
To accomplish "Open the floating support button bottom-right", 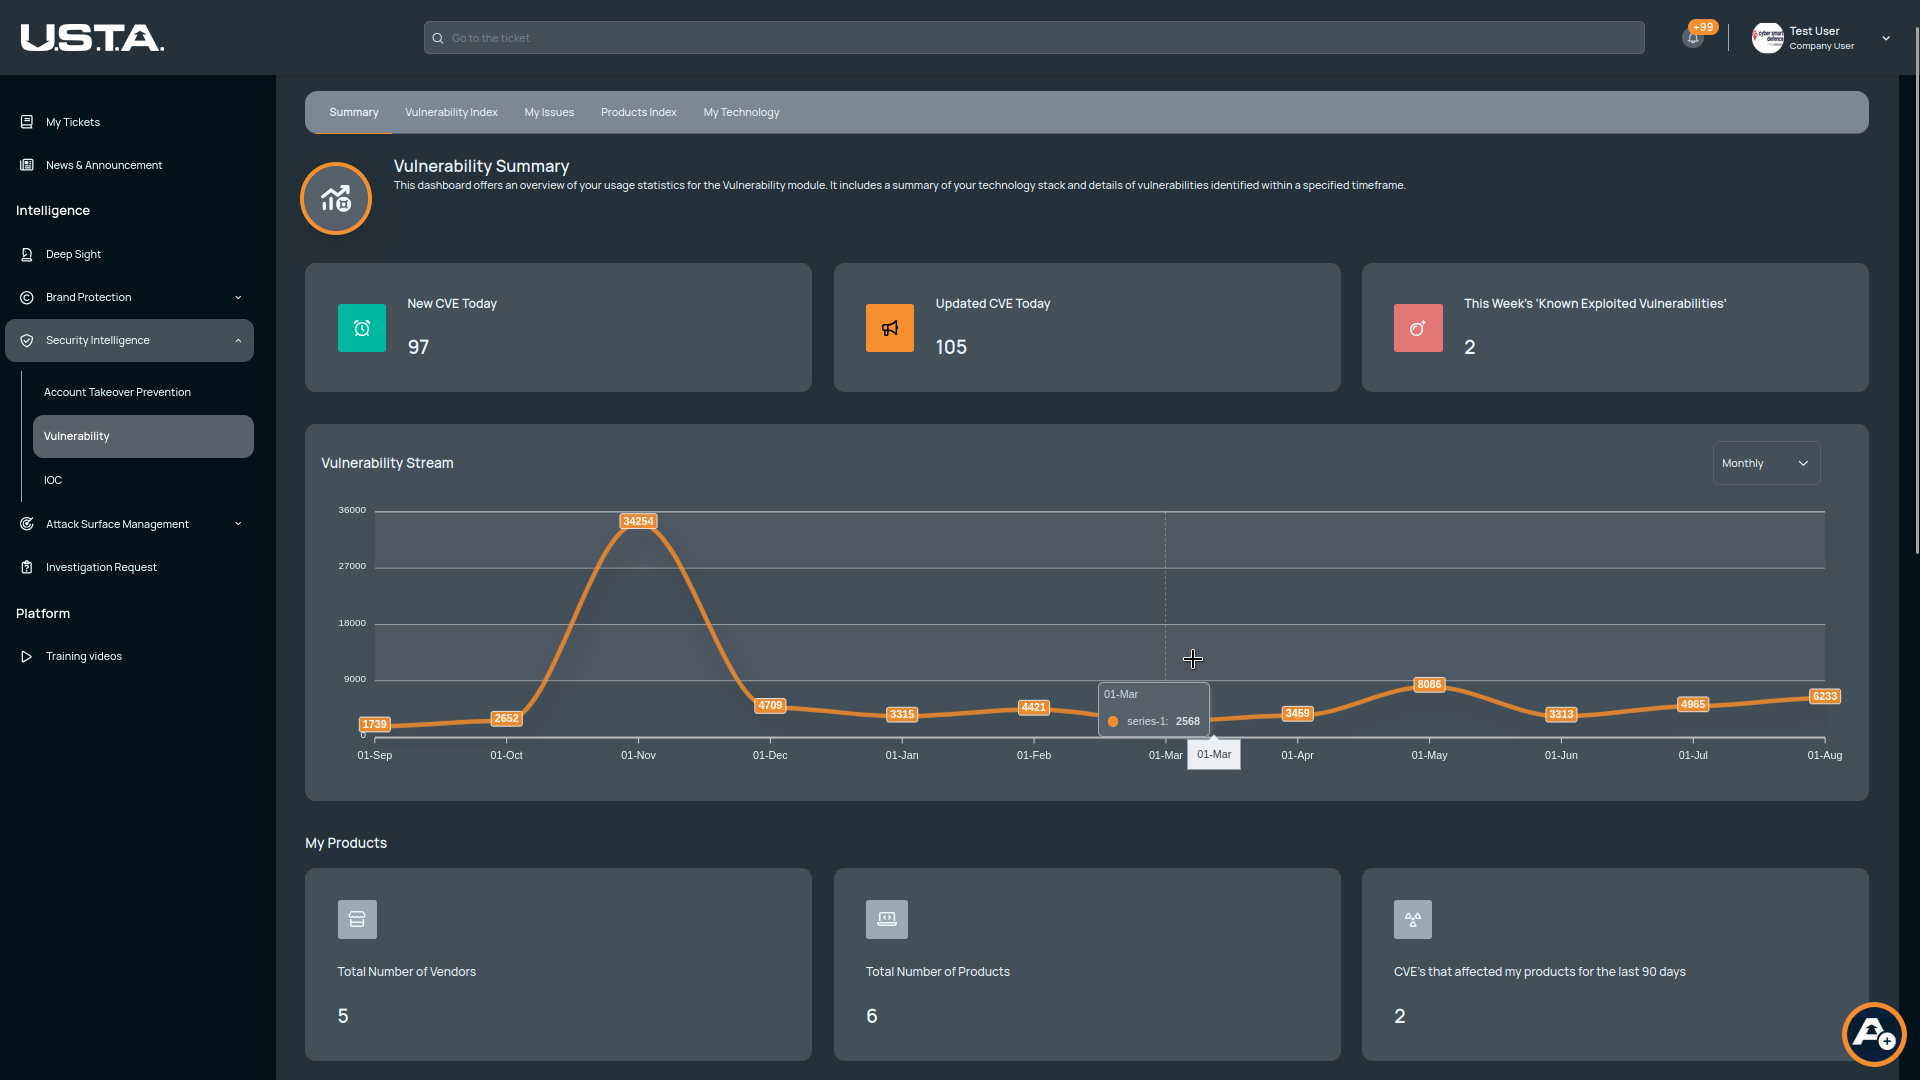I will coord(1873,1034).
